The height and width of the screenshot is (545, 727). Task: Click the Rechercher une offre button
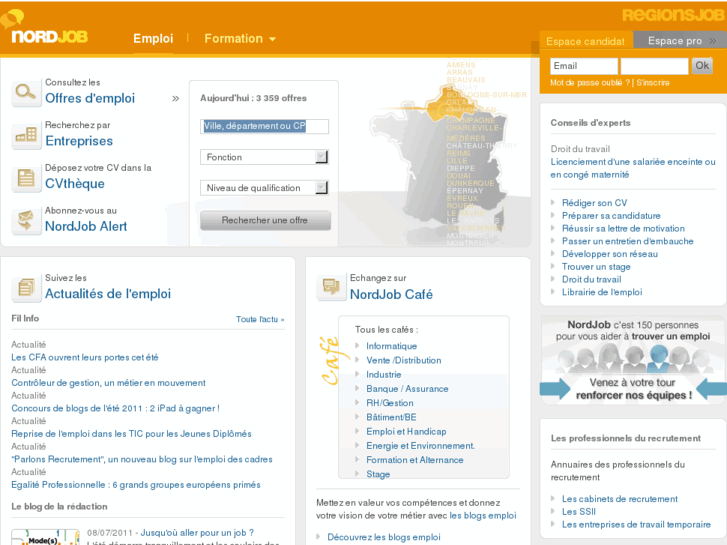pyautogui.click(x=265, y=220)
